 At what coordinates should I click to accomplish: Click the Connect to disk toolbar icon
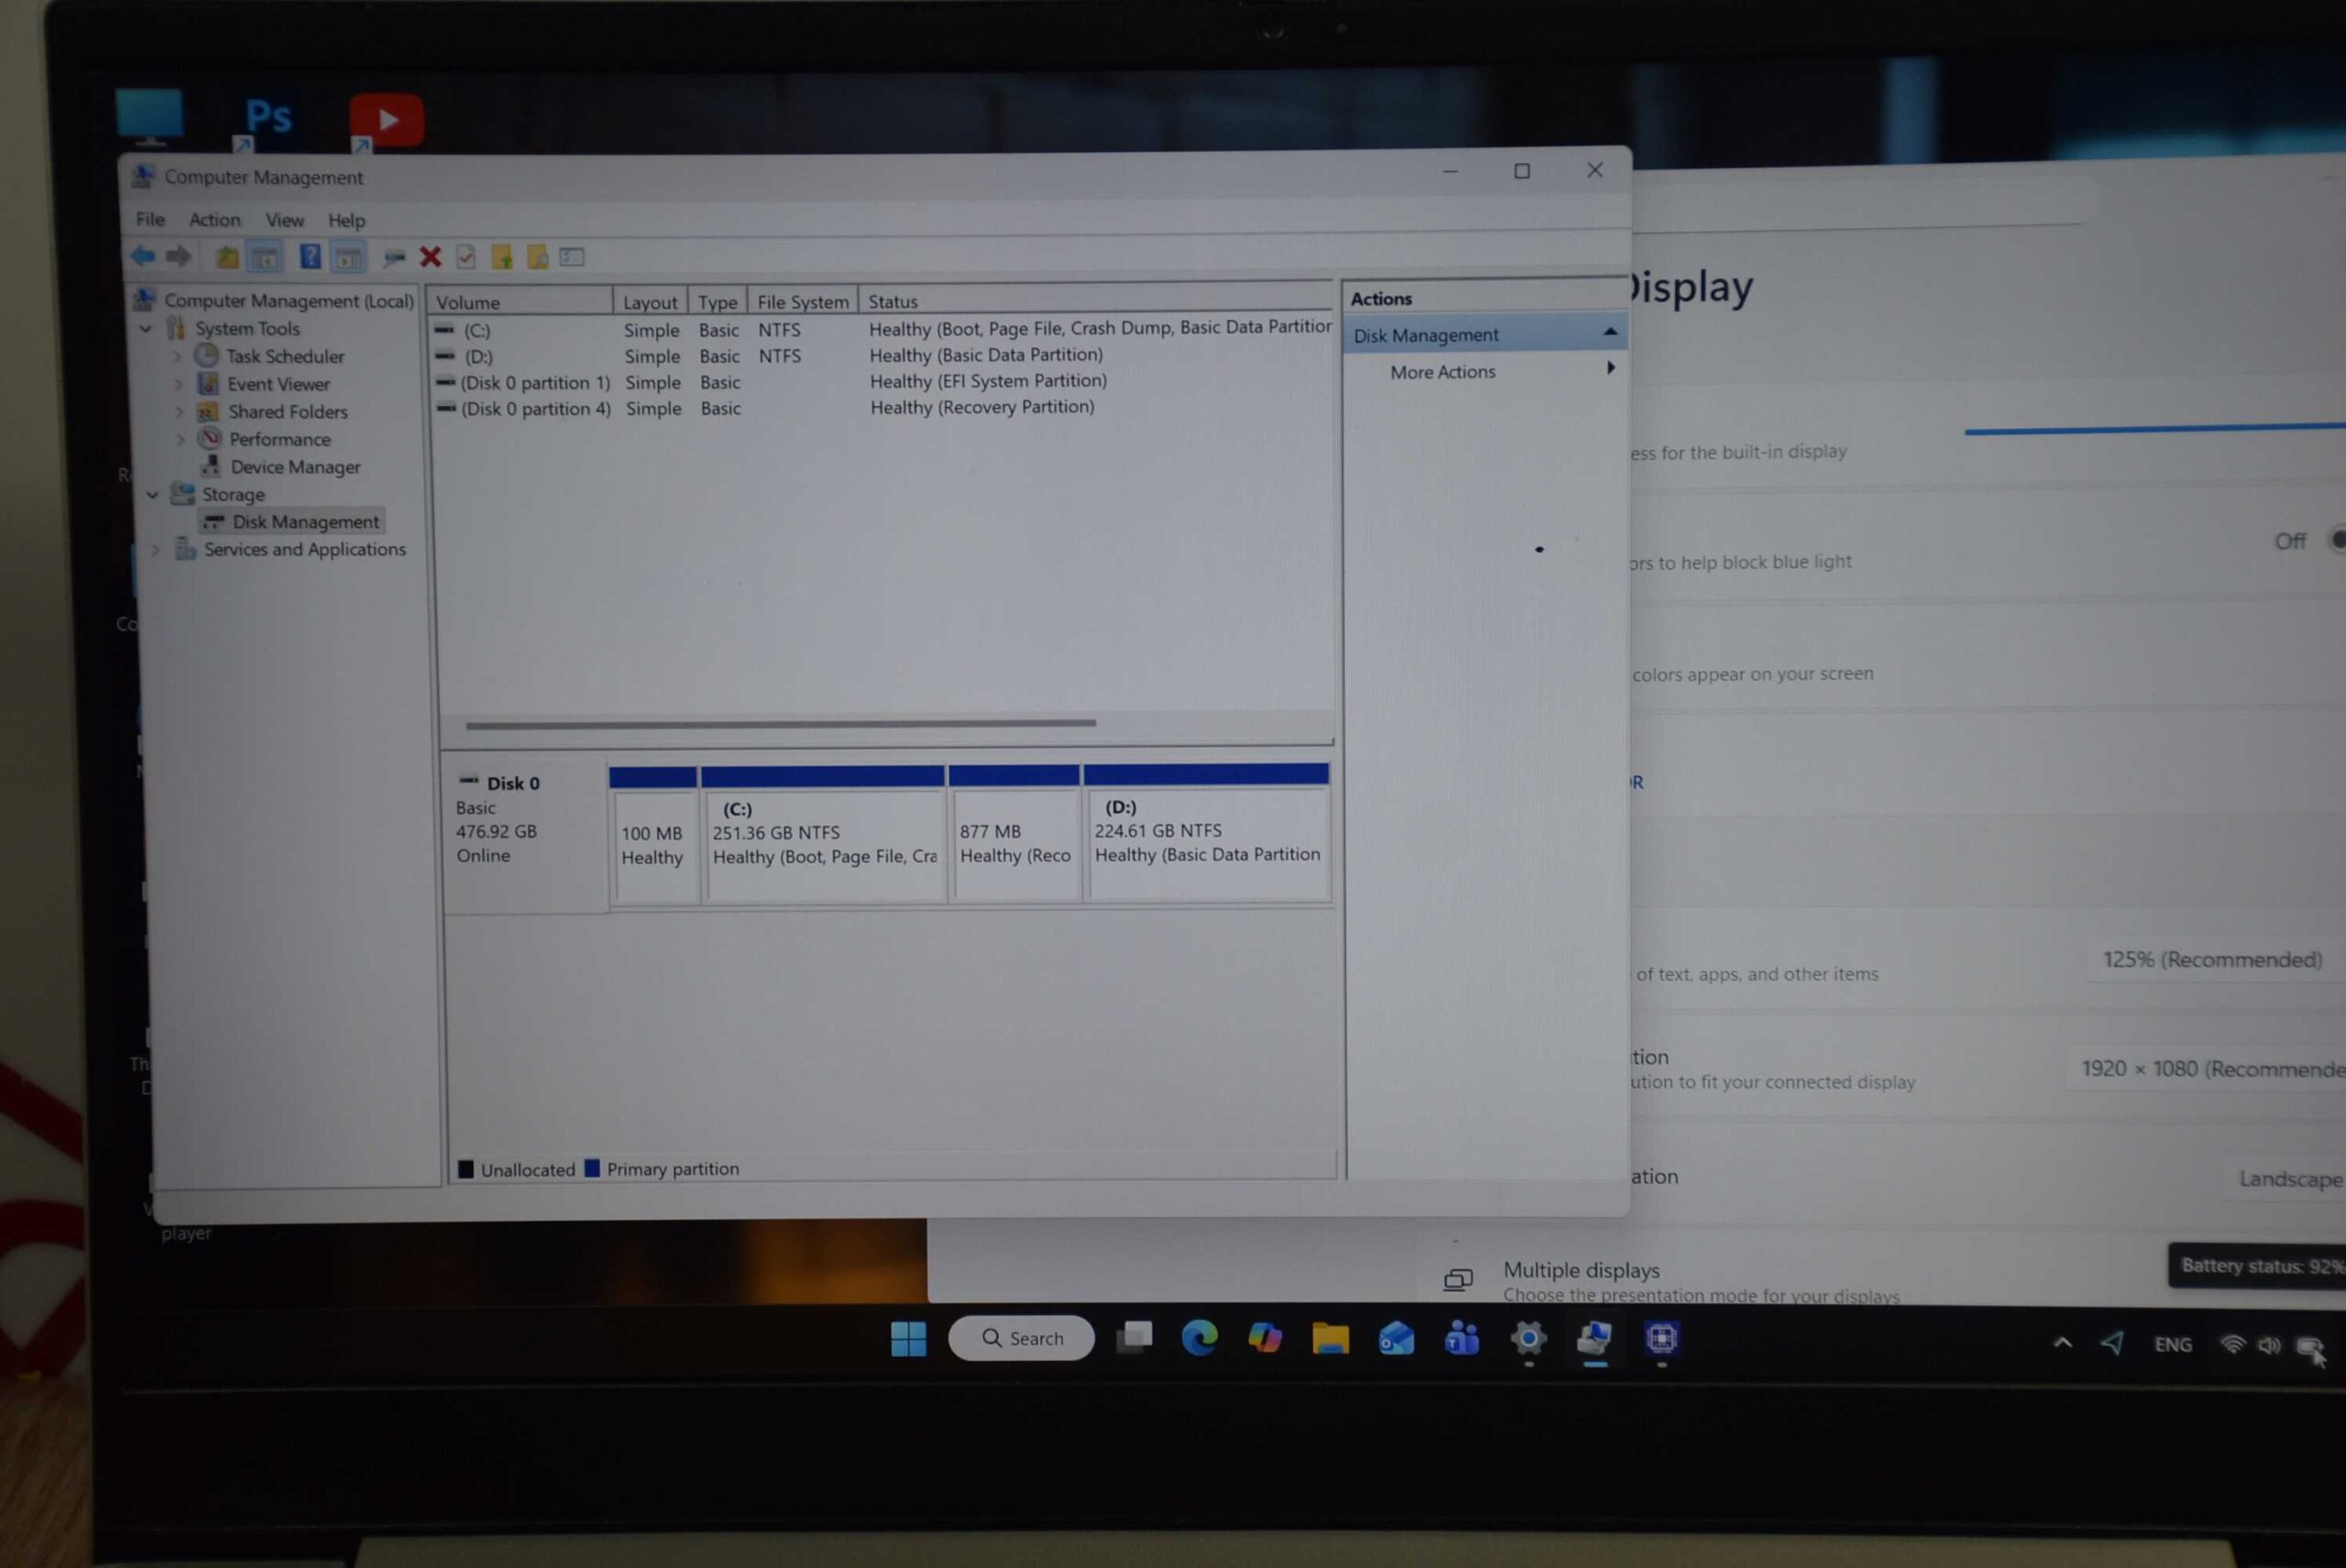(x=394, y=258)
